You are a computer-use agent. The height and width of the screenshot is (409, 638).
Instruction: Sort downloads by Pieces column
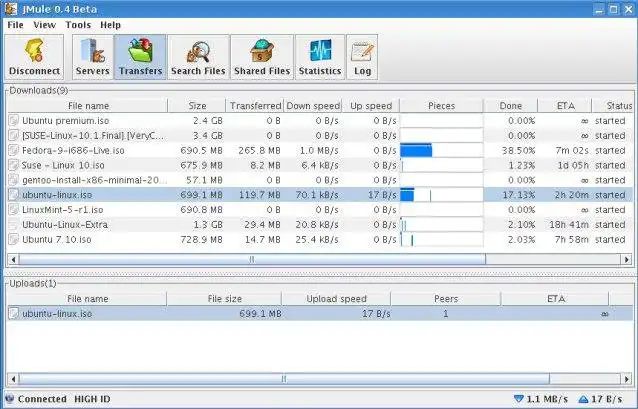point(441,106)
